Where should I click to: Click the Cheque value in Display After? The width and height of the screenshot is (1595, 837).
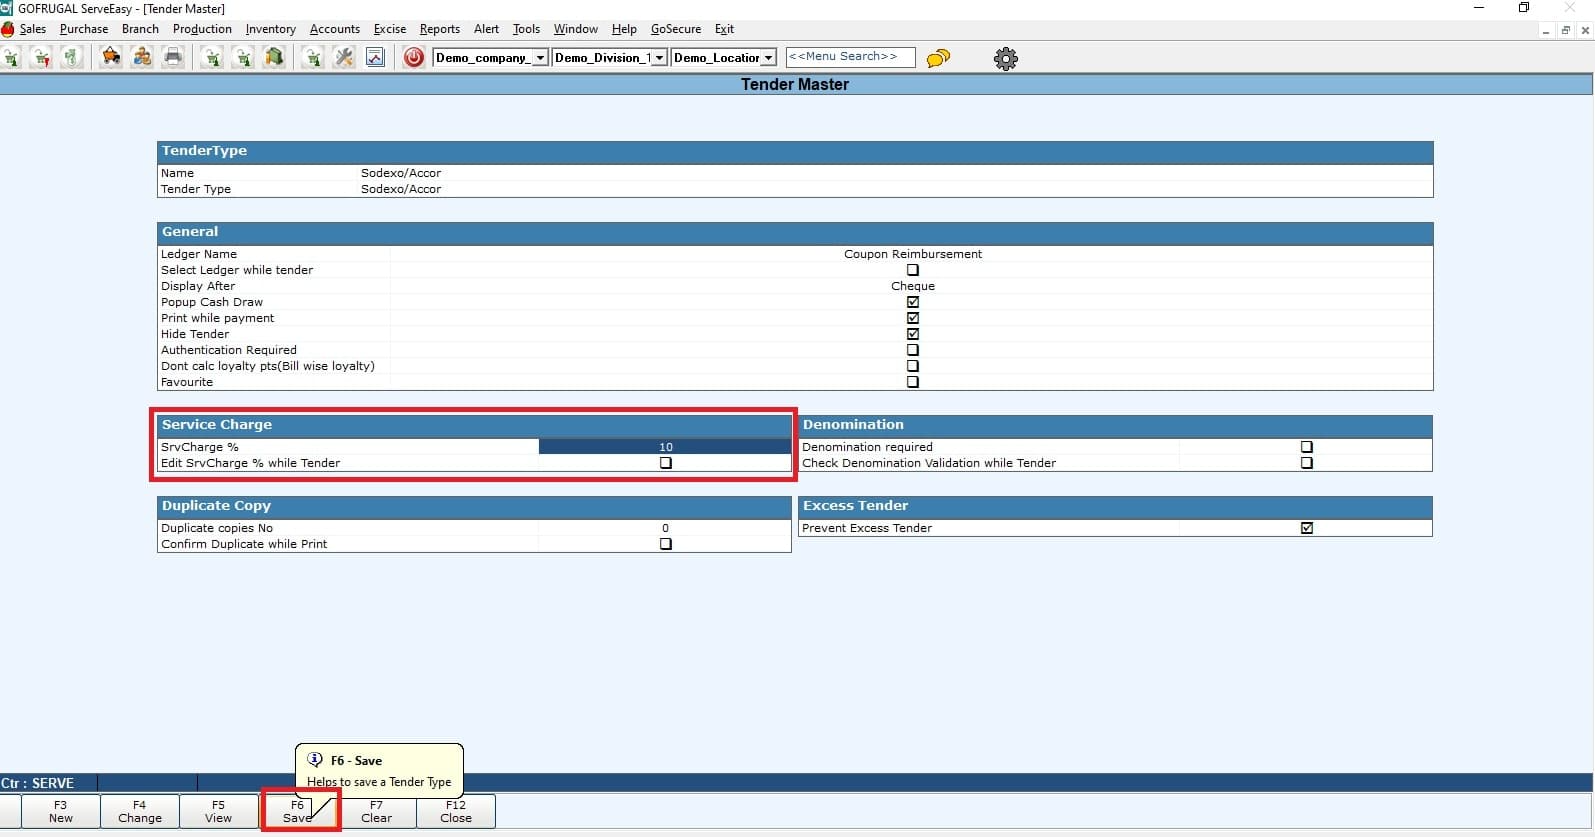913,286
